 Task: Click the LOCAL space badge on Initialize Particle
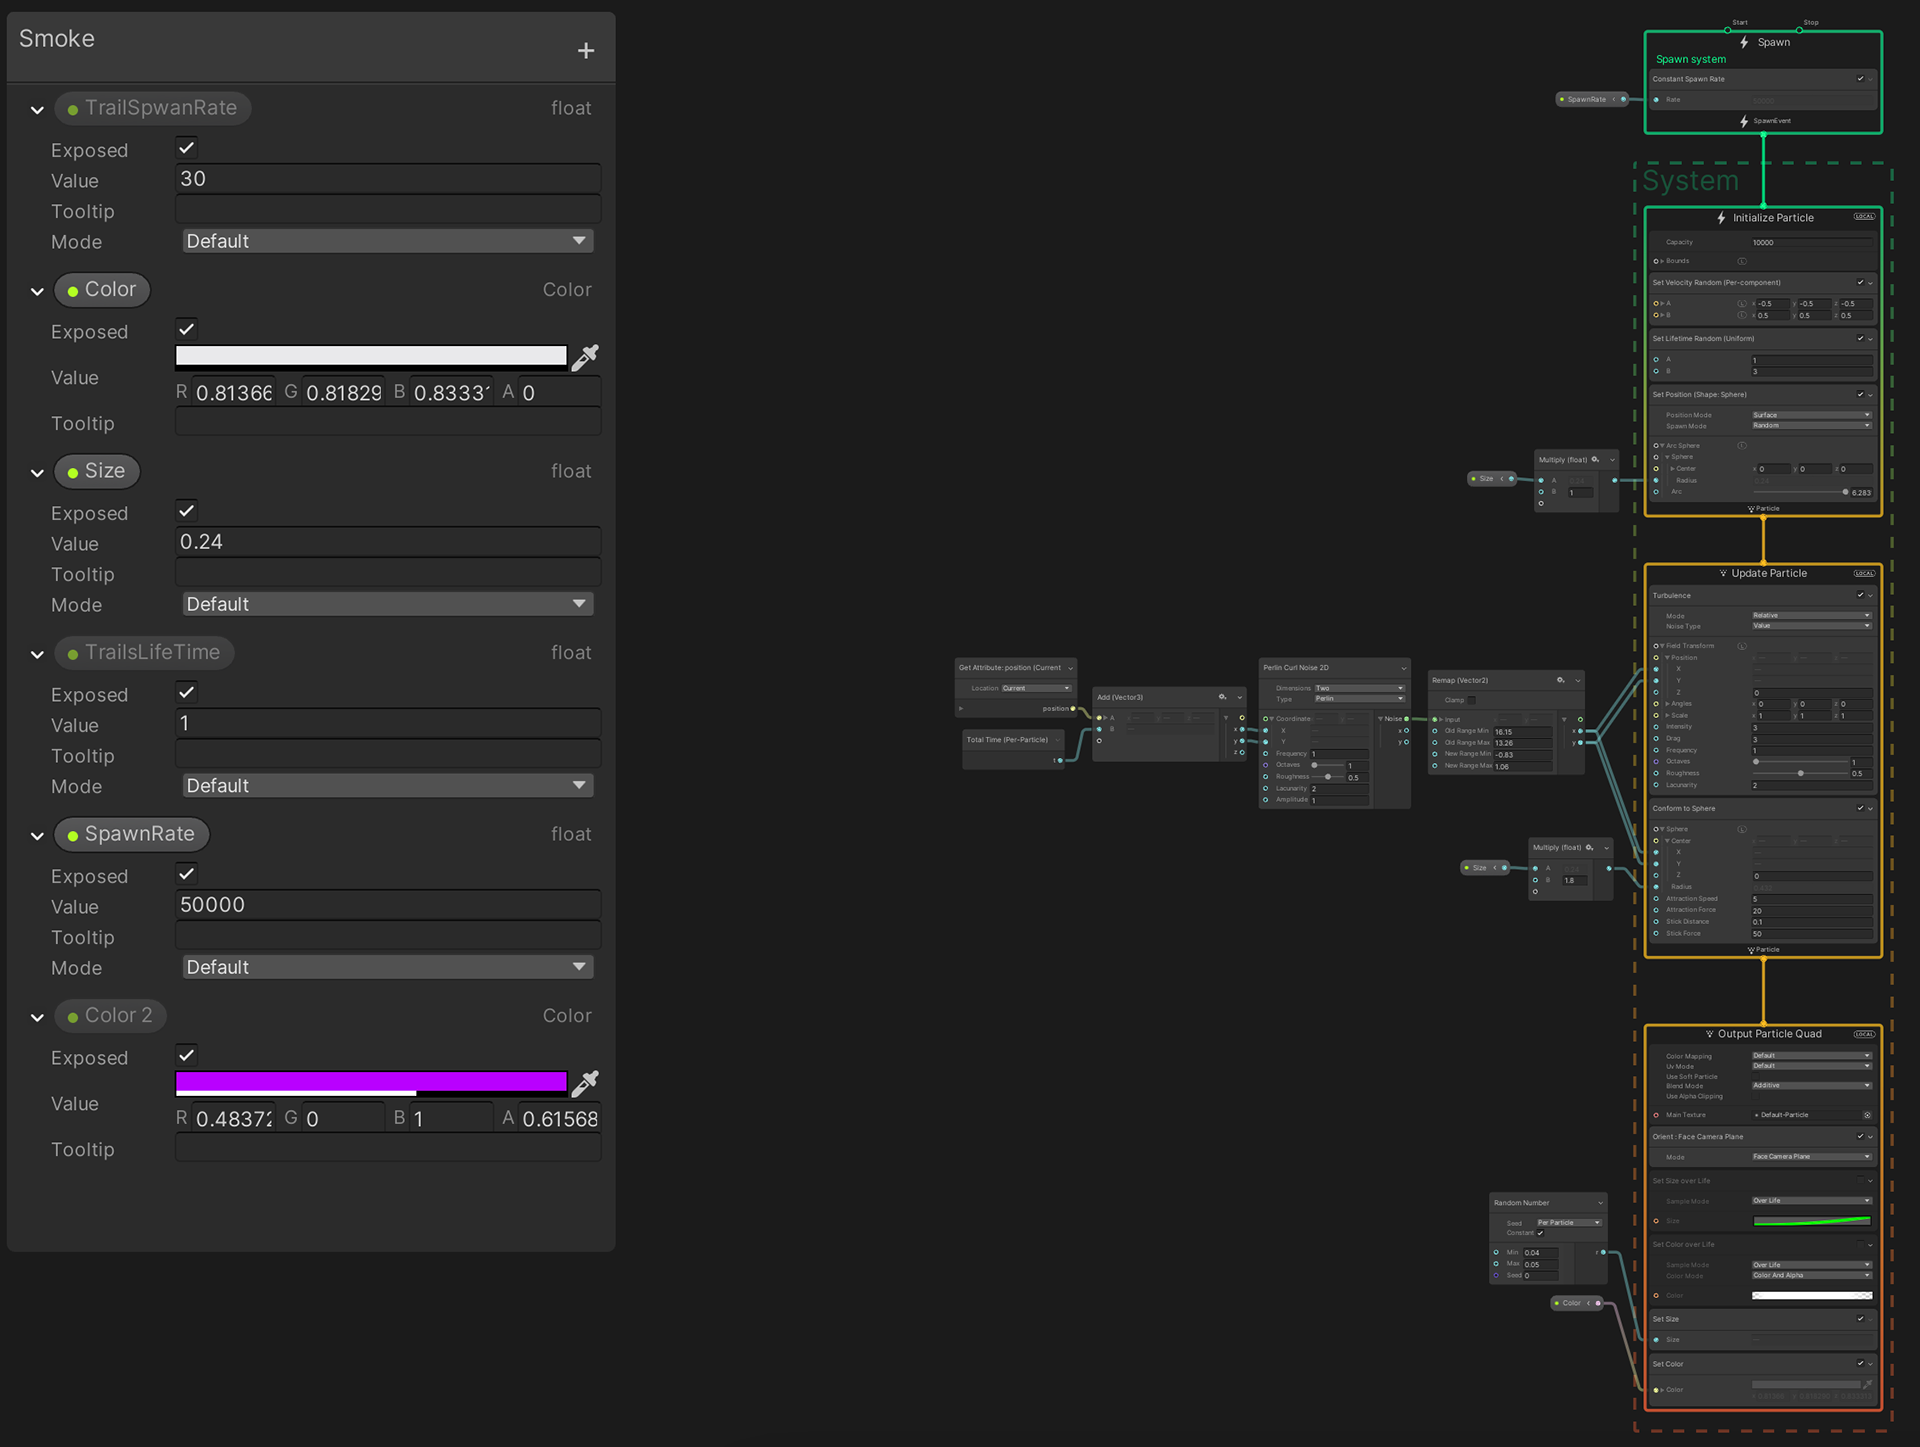[1864, 217]
